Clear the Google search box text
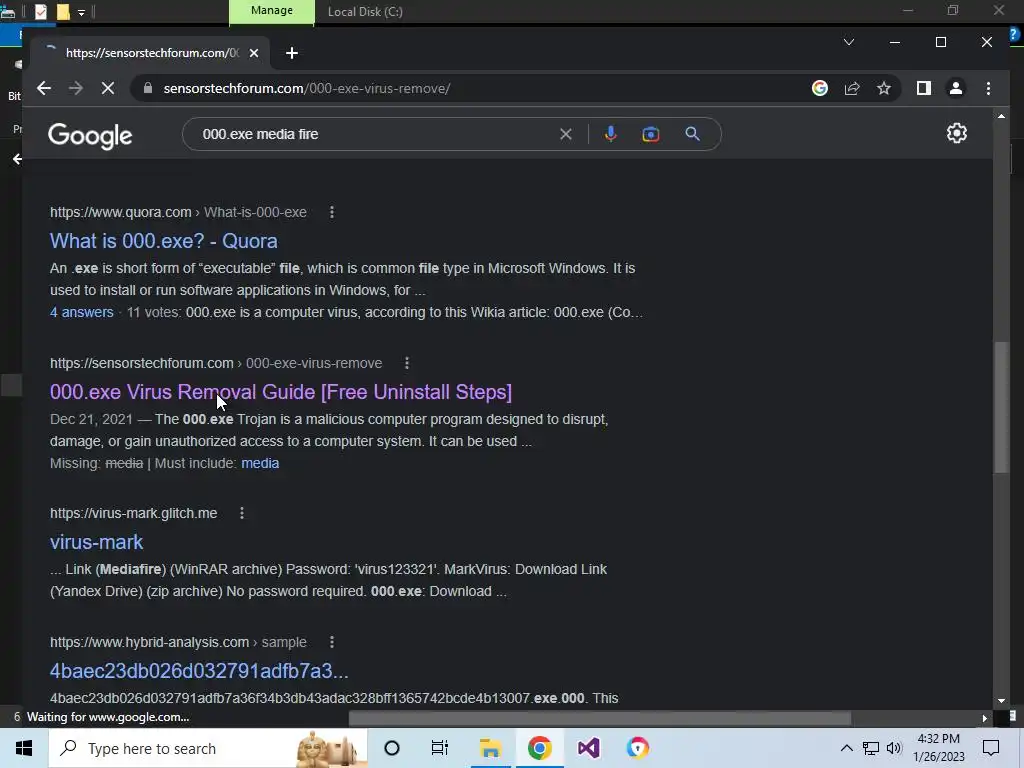This screenshot has height=768, width=1024. click(x=566, y=134)
